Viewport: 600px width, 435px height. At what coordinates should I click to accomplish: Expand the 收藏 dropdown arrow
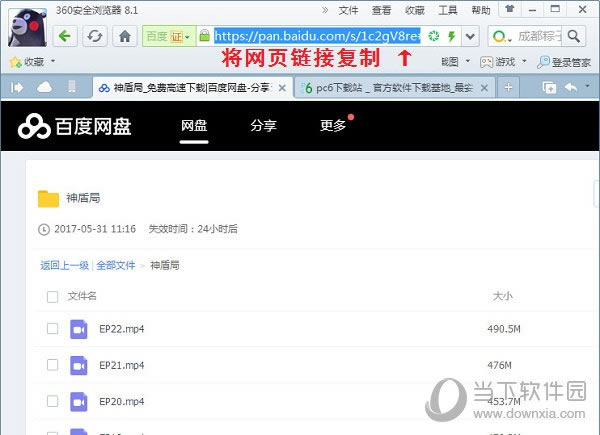point(53,61)
